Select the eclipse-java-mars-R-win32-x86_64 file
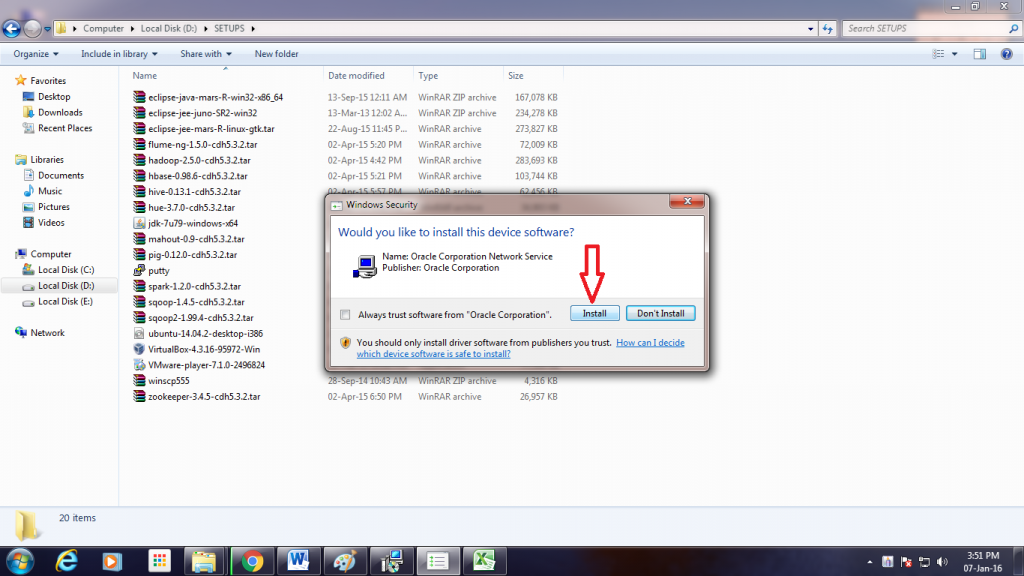The image size is (1024, 576). 216,97
